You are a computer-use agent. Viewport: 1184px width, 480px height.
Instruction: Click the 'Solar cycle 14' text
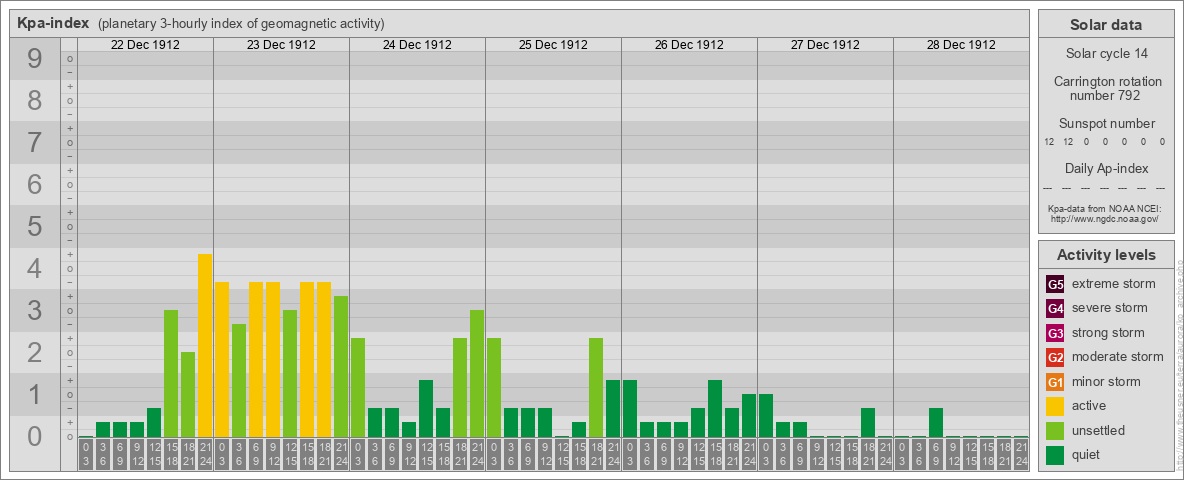(x=1106, y=54)
